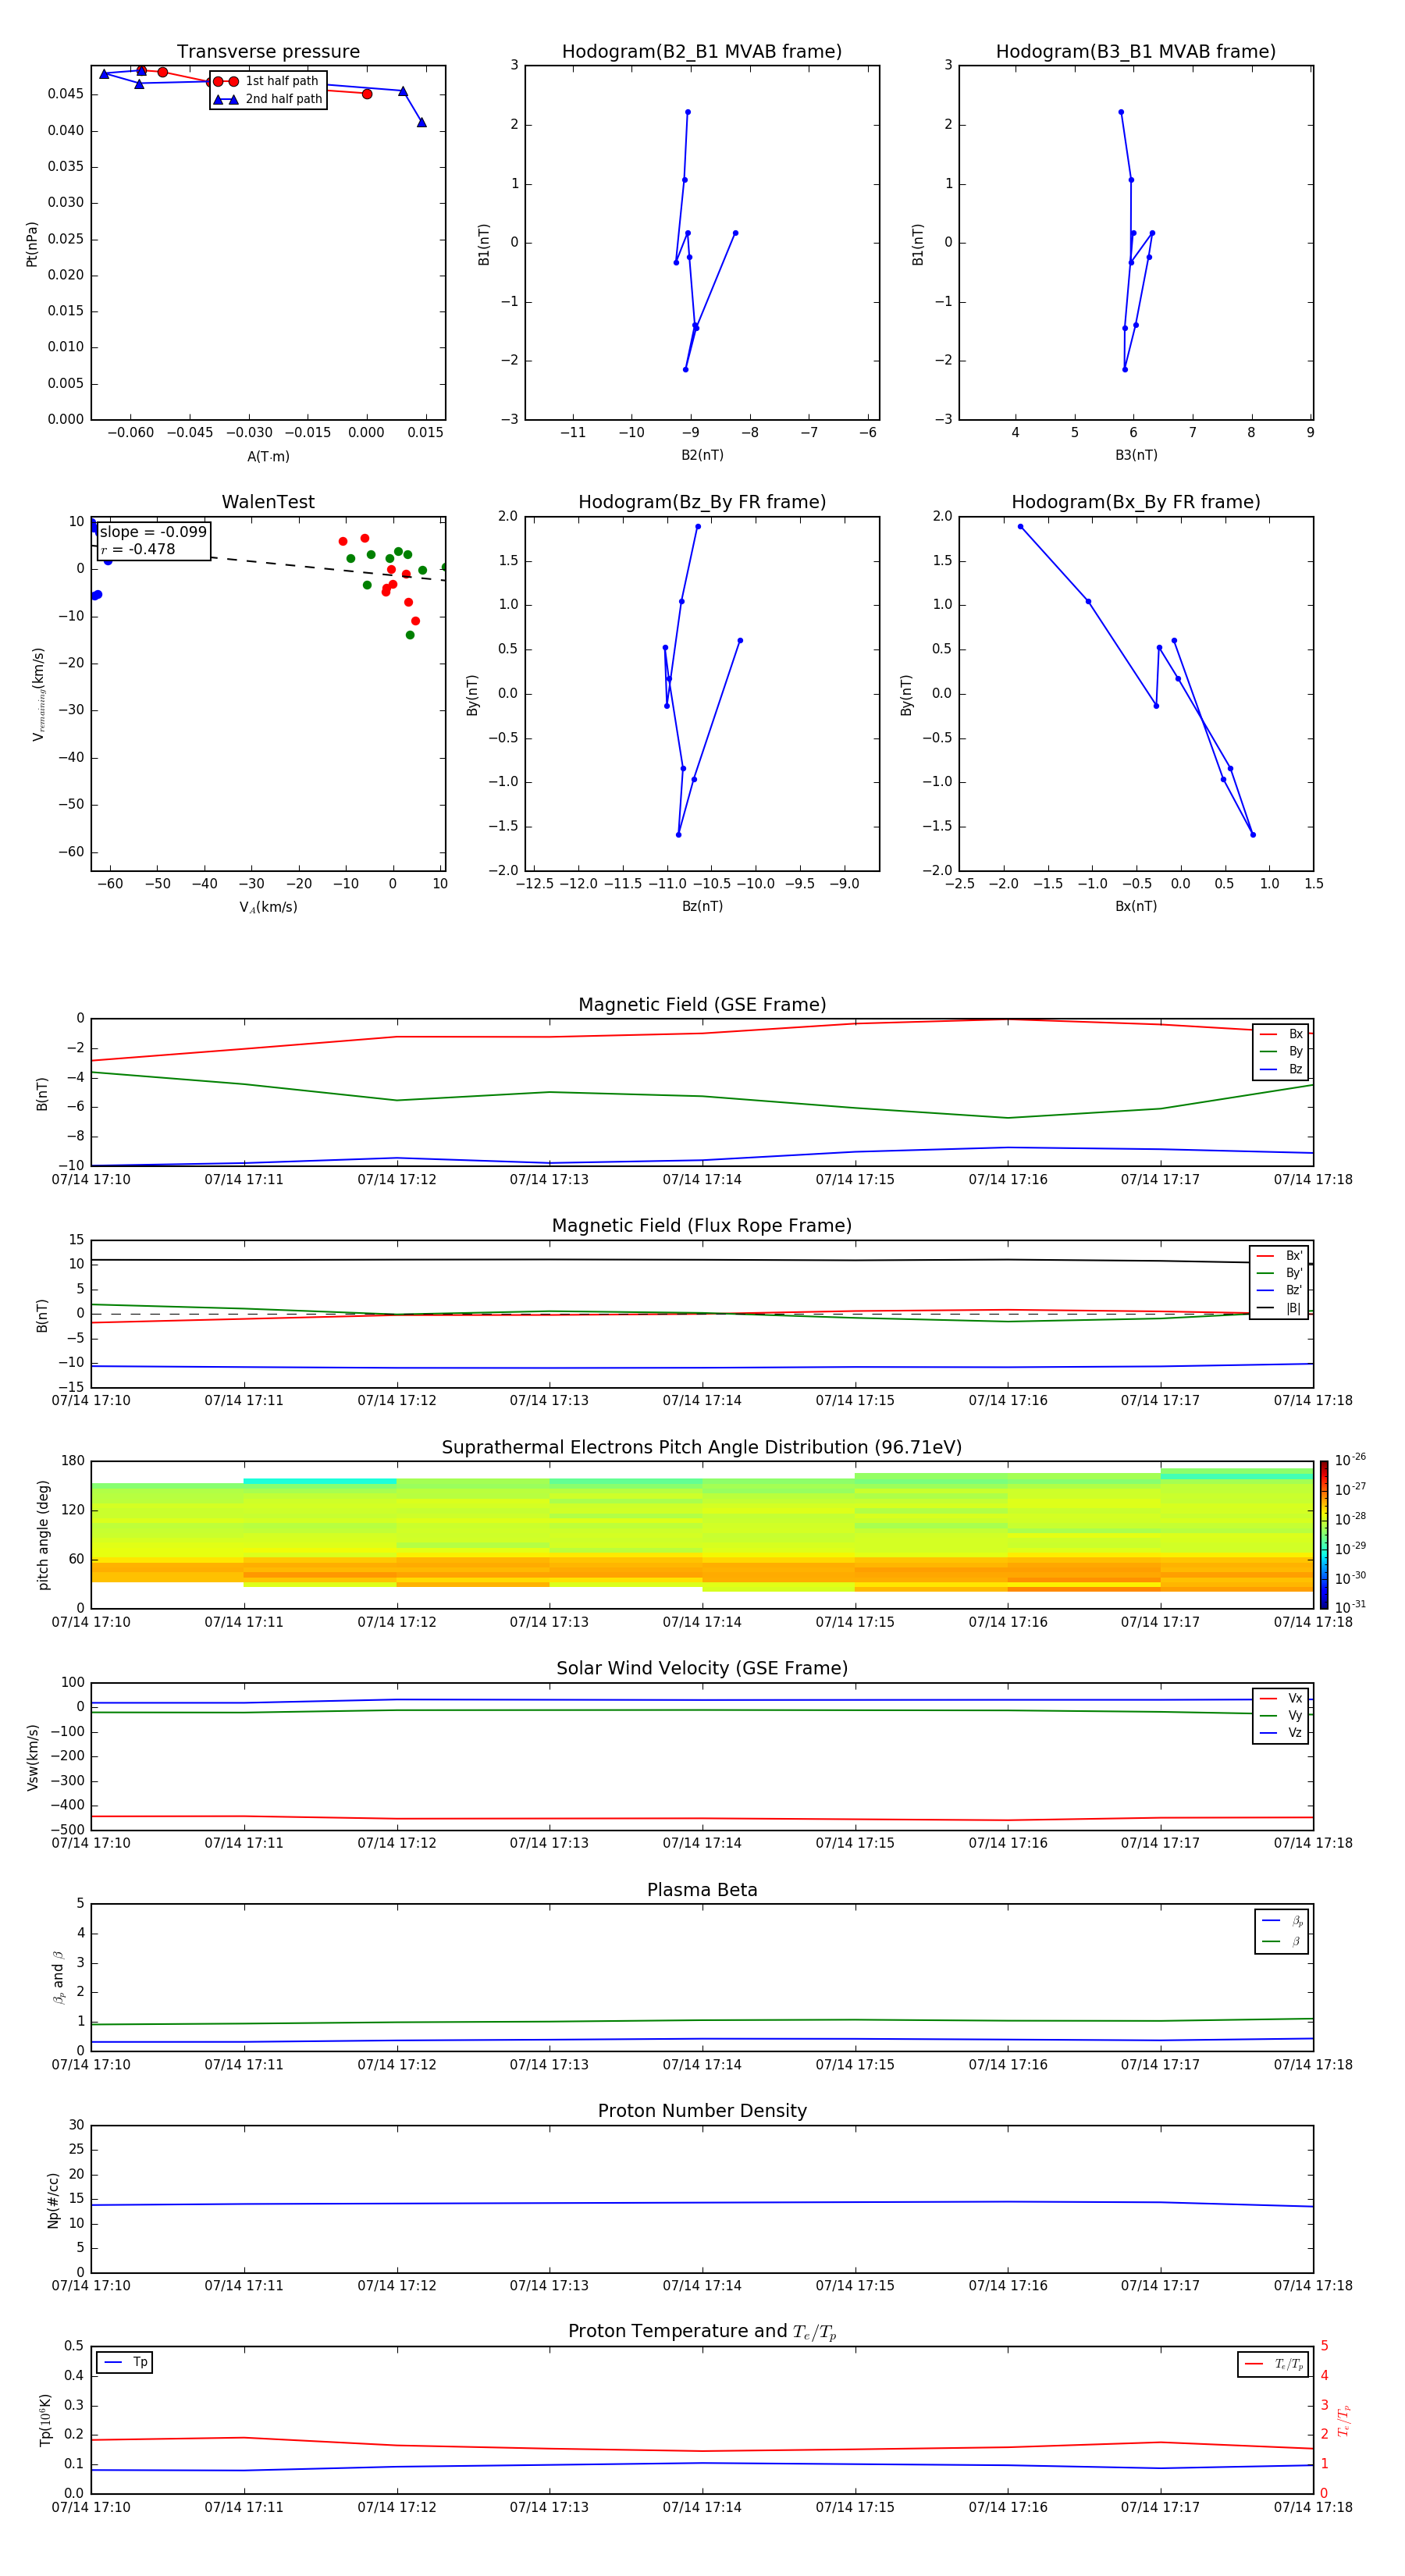Select the "Proton Number Density" panel title
This screenshot has height=2576, width=1405.
(702, 2111)
